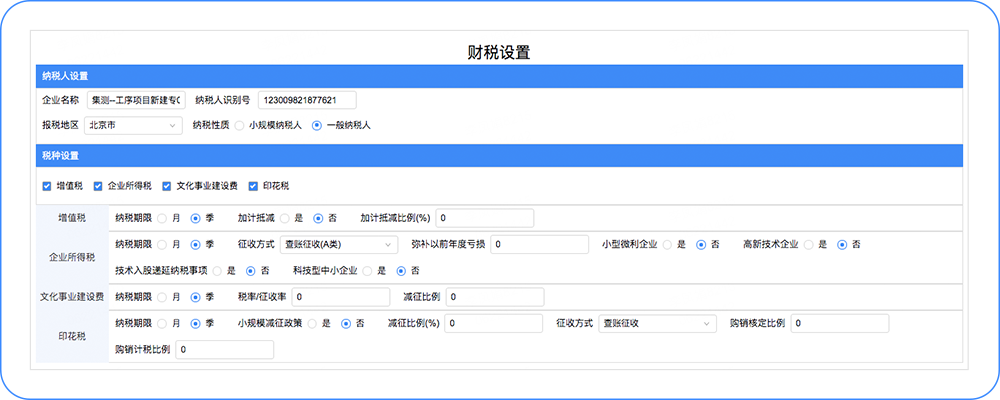Choose 是 for 高新技术企业
This screenshot has width=1000, height=400.
[x=809, y=244]
